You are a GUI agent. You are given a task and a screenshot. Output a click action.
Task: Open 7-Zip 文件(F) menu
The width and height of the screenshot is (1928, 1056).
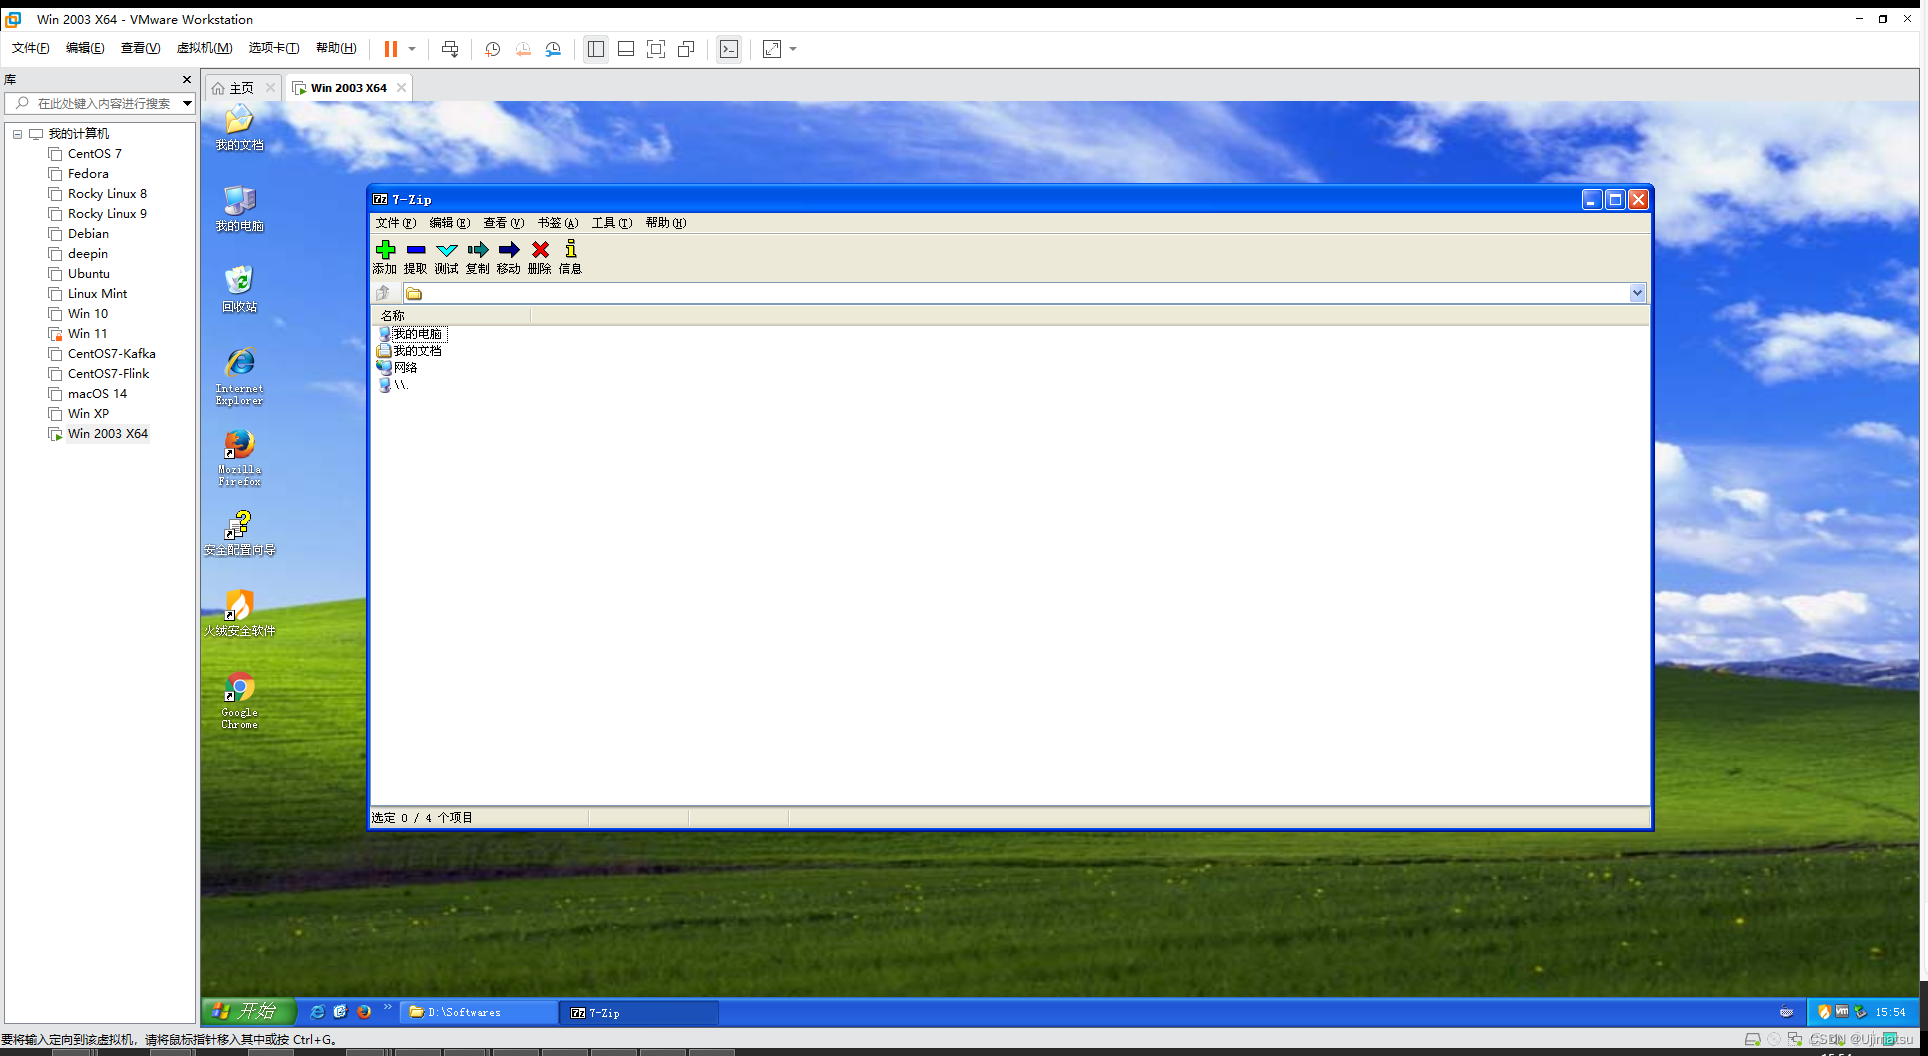pyautogui.click(x=395, y=223)
